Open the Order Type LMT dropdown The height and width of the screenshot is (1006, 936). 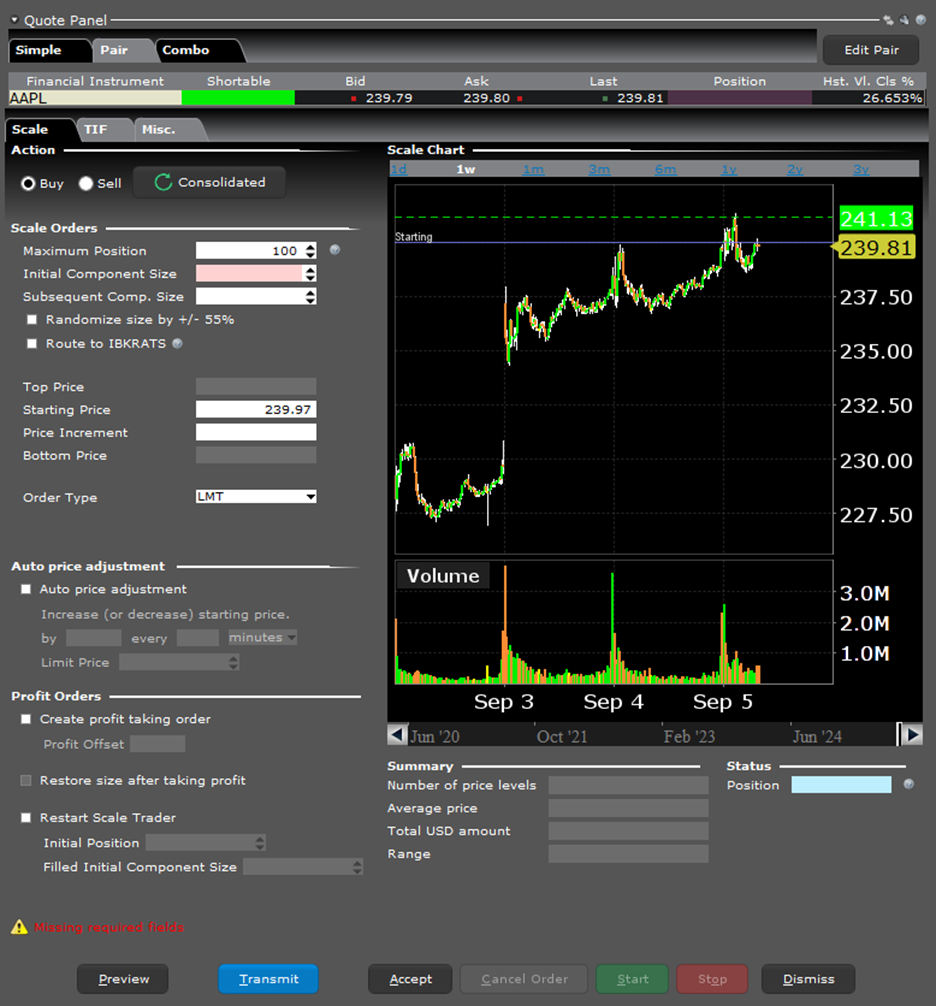click(256, 497)
